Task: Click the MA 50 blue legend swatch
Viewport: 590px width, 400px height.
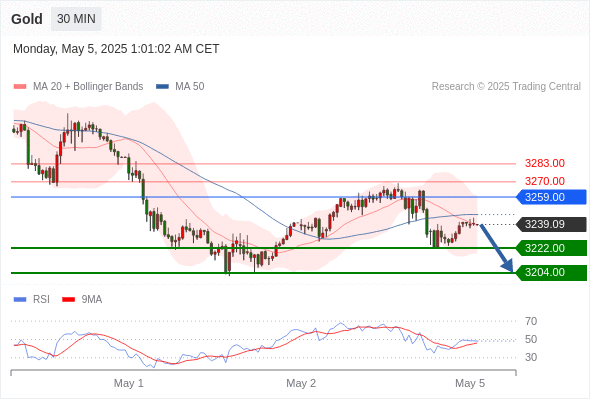Action: click(162, 87)
